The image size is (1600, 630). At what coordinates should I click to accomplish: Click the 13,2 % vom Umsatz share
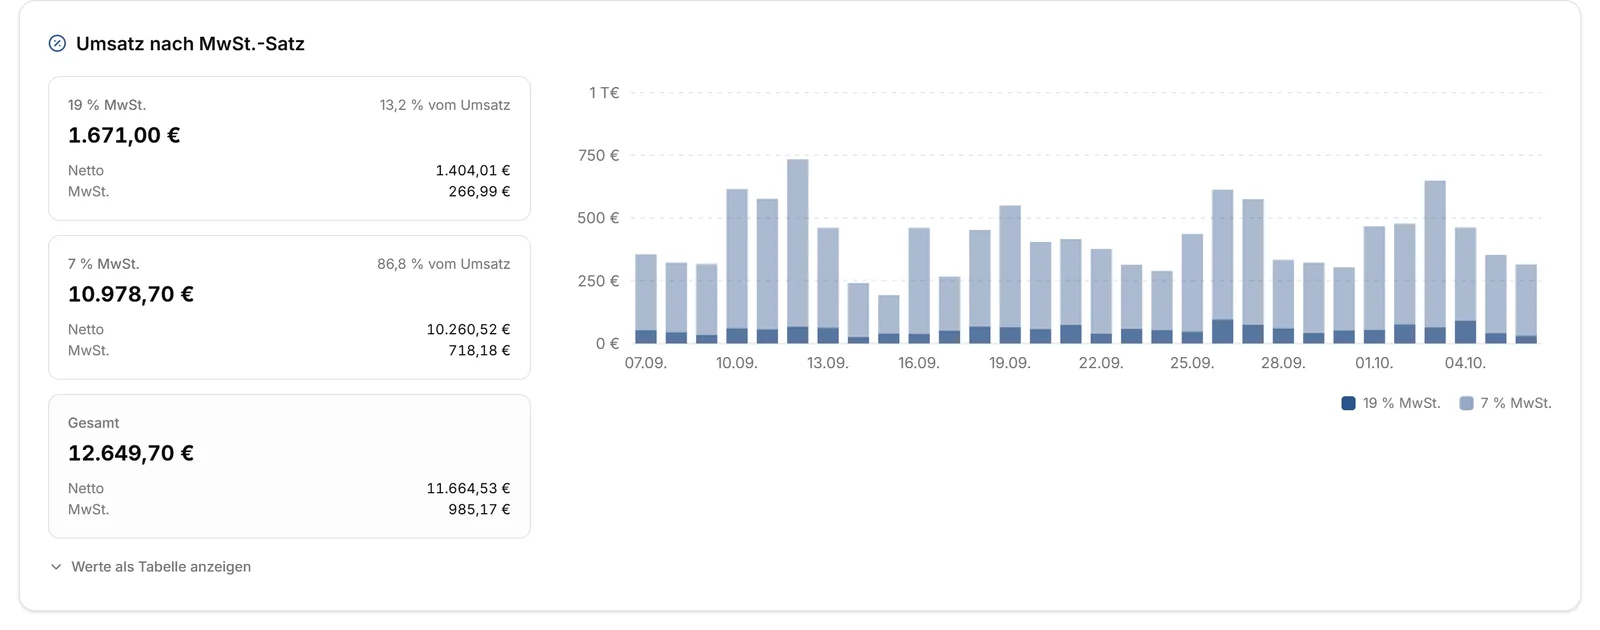(x=445, y=105)
